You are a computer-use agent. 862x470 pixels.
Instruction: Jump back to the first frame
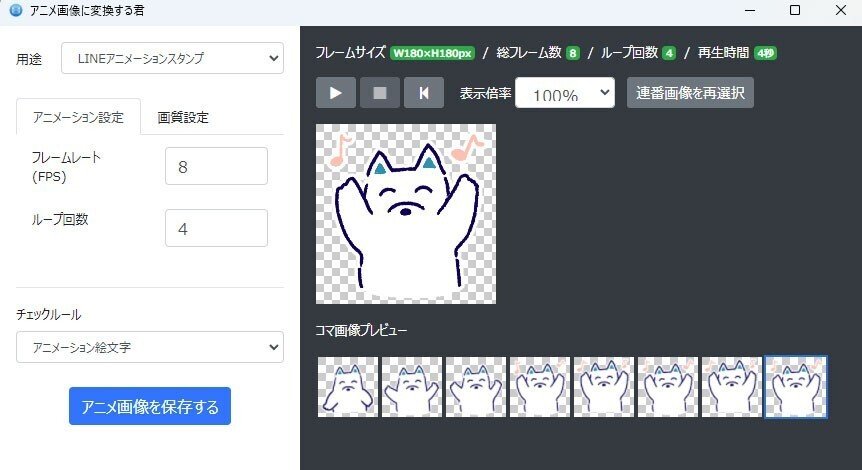point(424,93)
